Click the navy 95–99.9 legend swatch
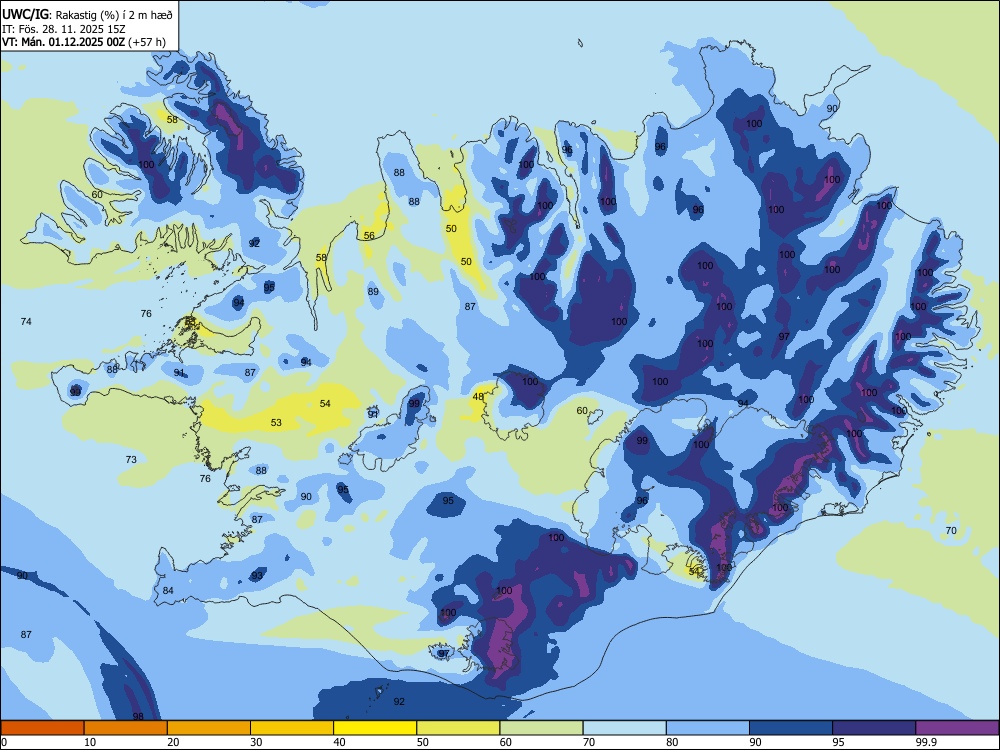Viewport: 1000px width, 750px height. point(874,728)
